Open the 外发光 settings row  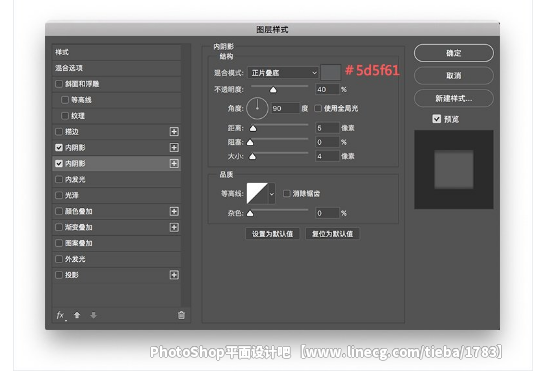116,259
